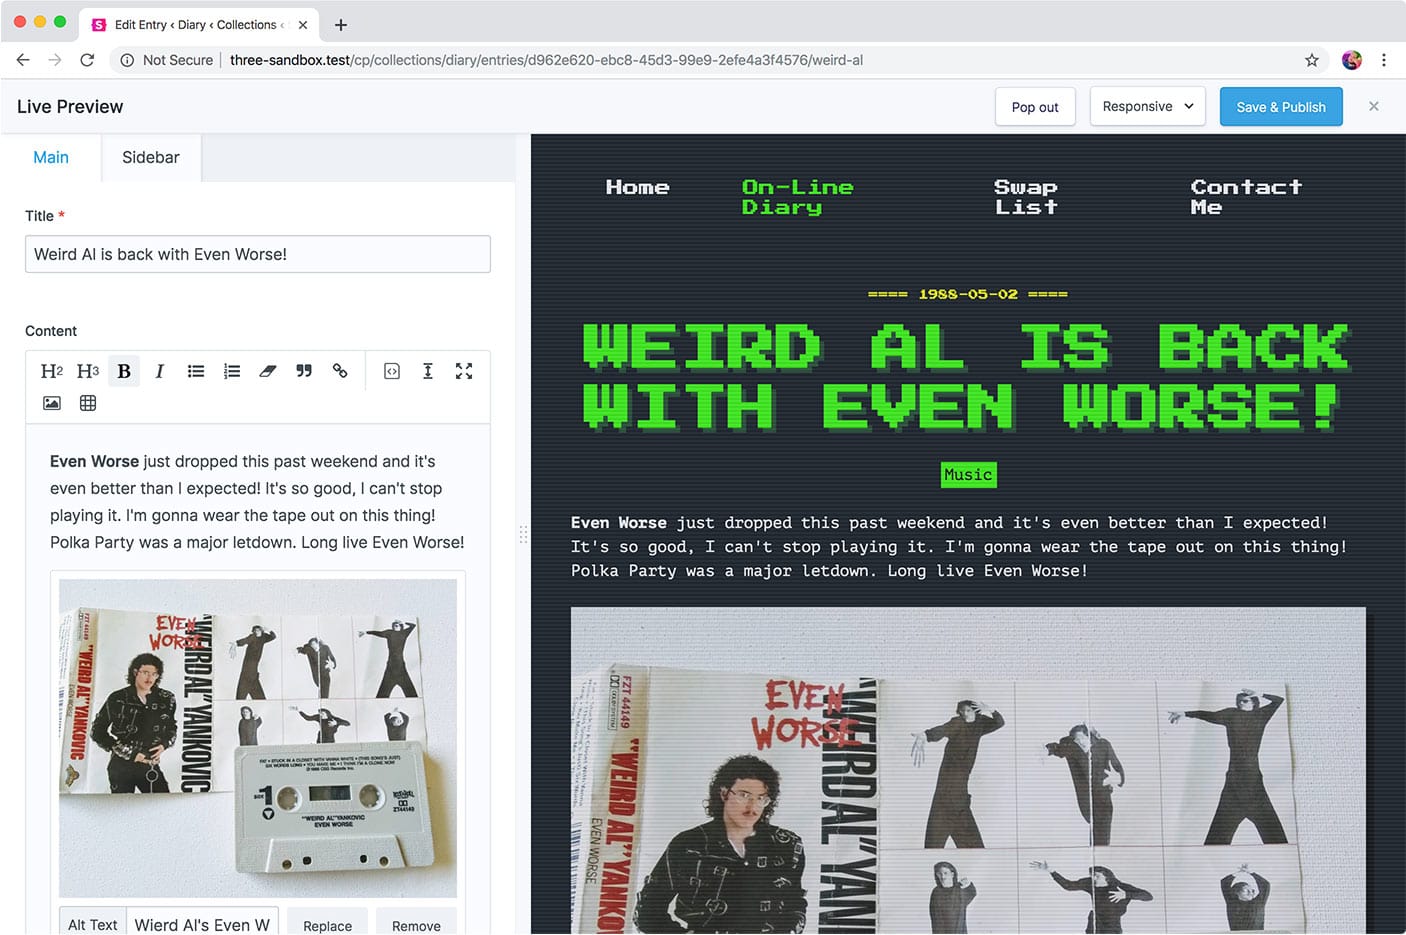Image resolution: width=1406 pixels, height=935 pixels.
Task: Add a blockquote to content
Action: 304,371
